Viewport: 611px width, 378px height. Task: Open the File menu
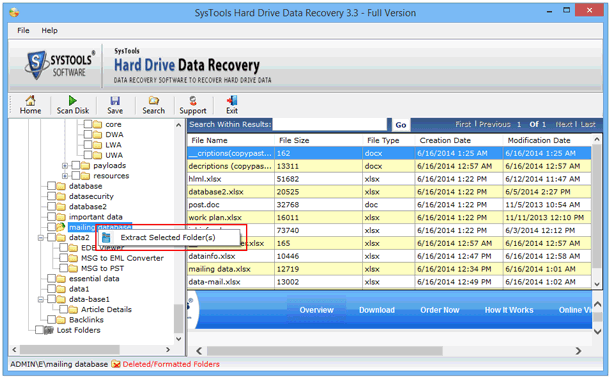click(23, 30)
